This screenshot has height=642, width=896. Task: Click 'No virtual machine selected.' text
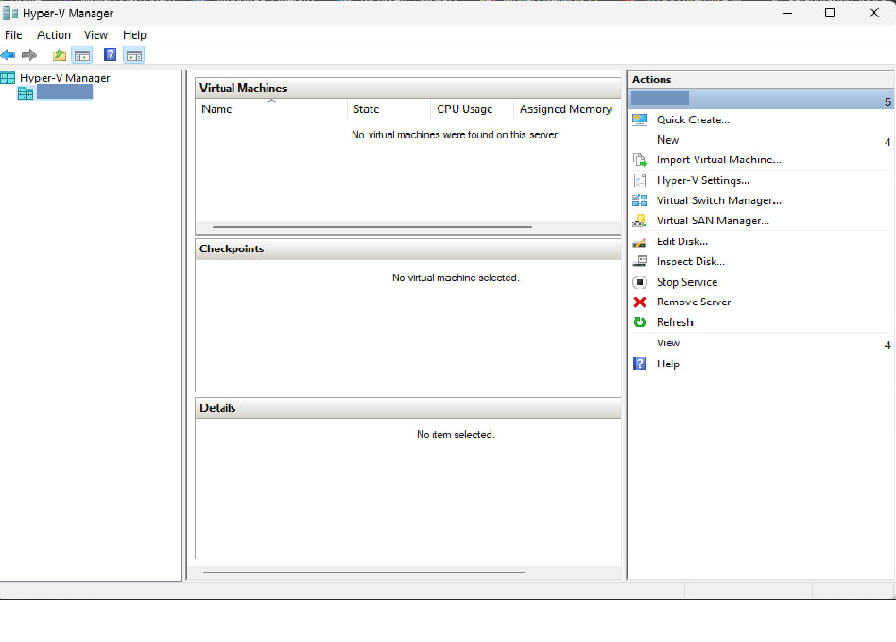click(455, 278)
